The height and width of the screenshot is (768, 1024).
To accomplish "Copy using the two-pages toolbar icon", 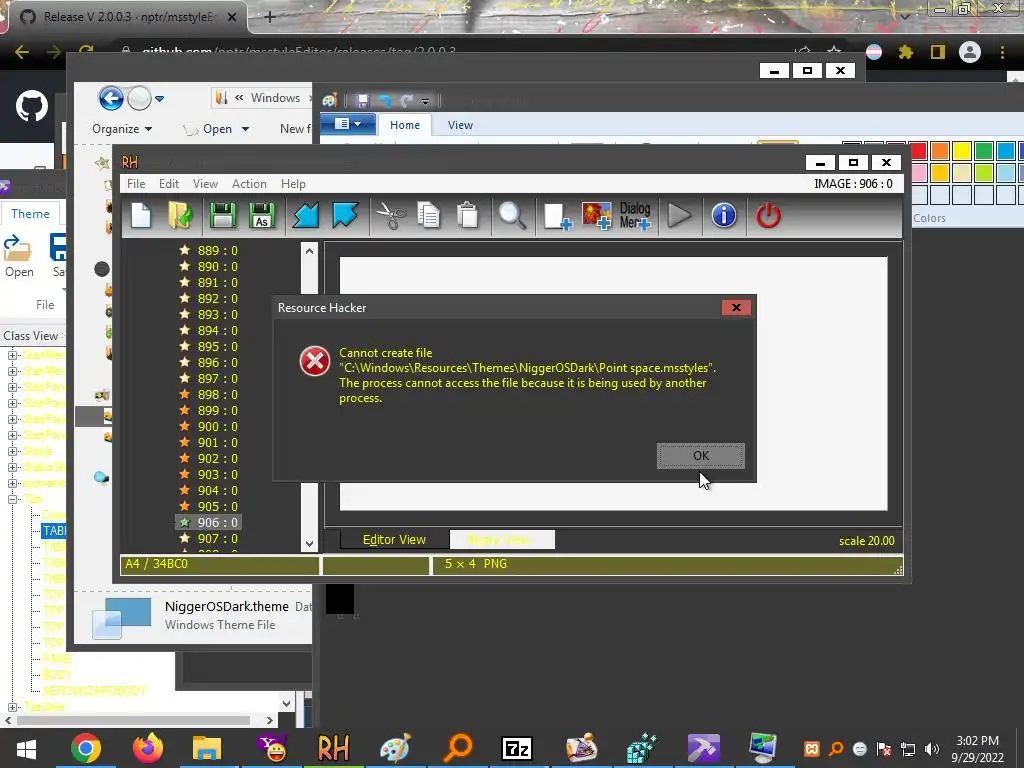I will 428,216.
